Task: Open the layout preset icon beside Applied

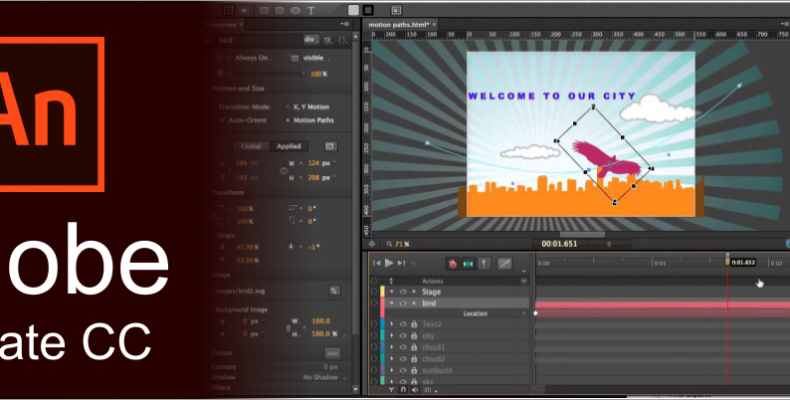Action: point(330,146)
